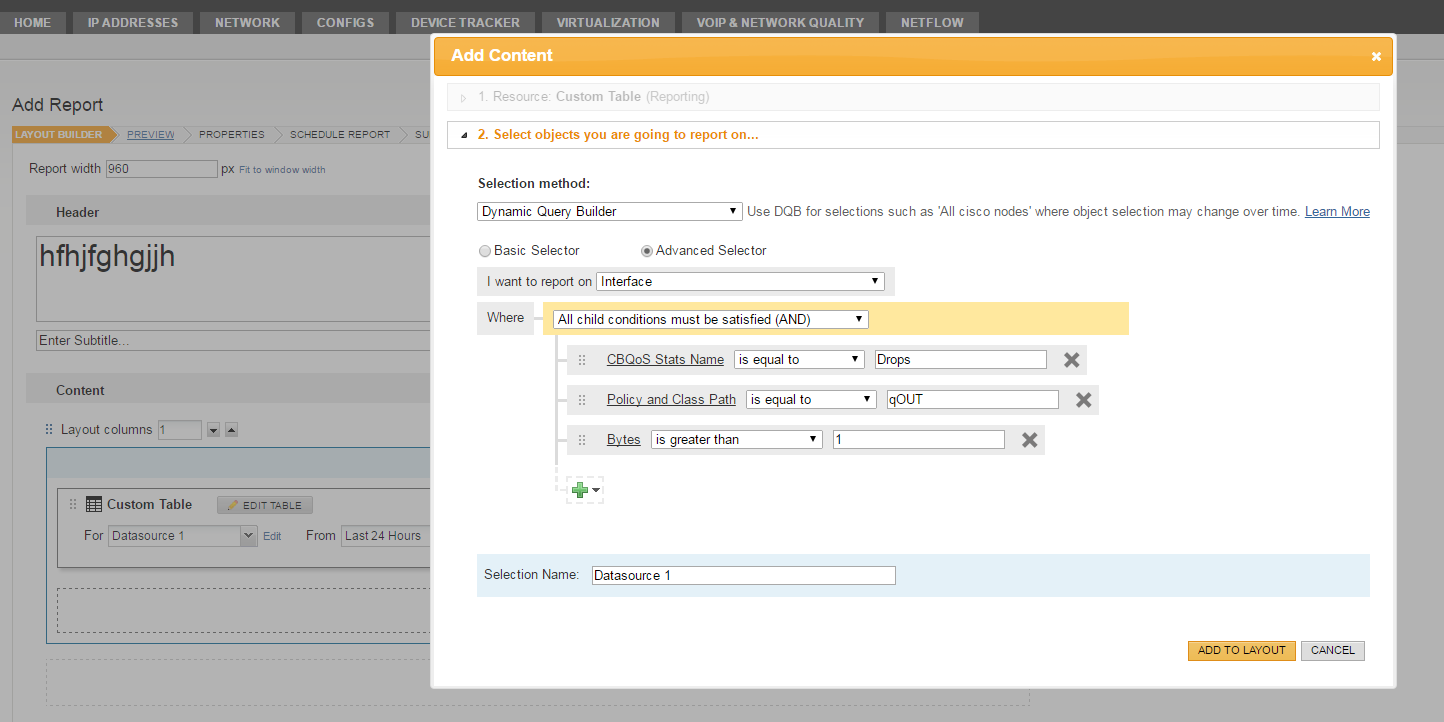
Task: Delete the Bytes condition row
Action: coord(1029,440)
